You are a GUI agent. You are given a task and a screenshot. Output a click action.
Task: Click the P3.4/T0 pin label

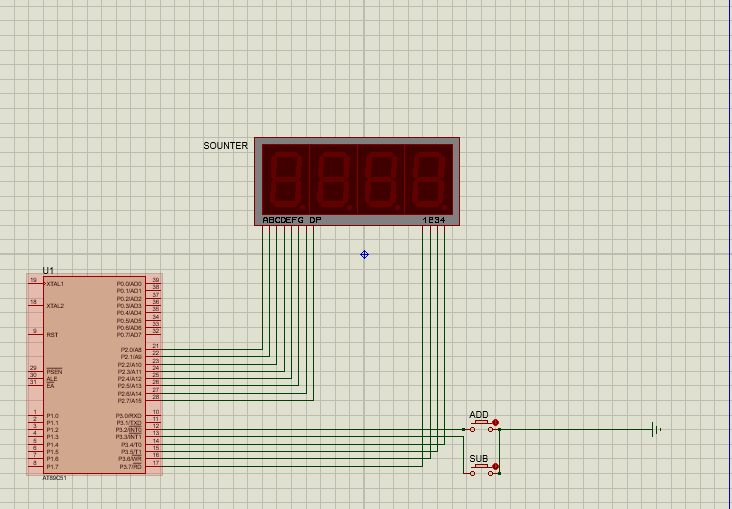pyautogui.click(x=131, y=445)
